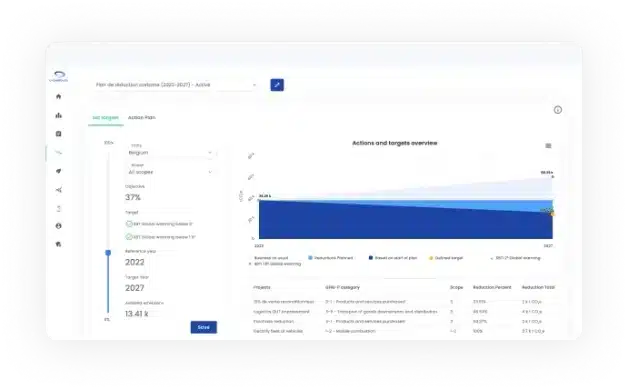Select the trend line reduction plan icon
The height and width of the screenshot is (389, 628).
tap(58, 152)
